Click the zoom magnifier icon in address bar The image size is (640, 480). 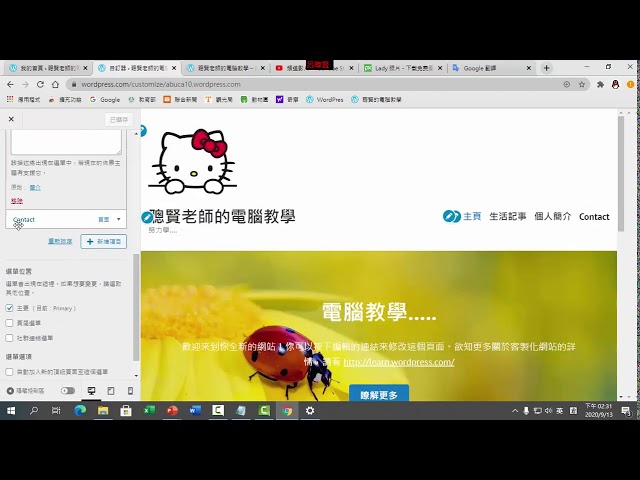click(x=567, y=84)
